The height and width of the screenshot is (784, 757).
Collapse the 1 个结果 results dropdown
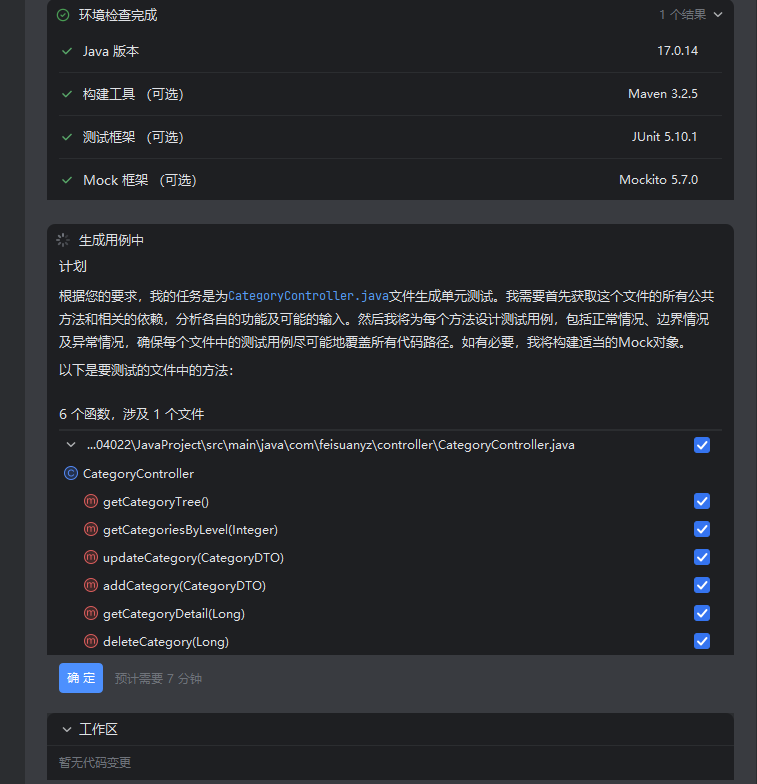(718, 15)
